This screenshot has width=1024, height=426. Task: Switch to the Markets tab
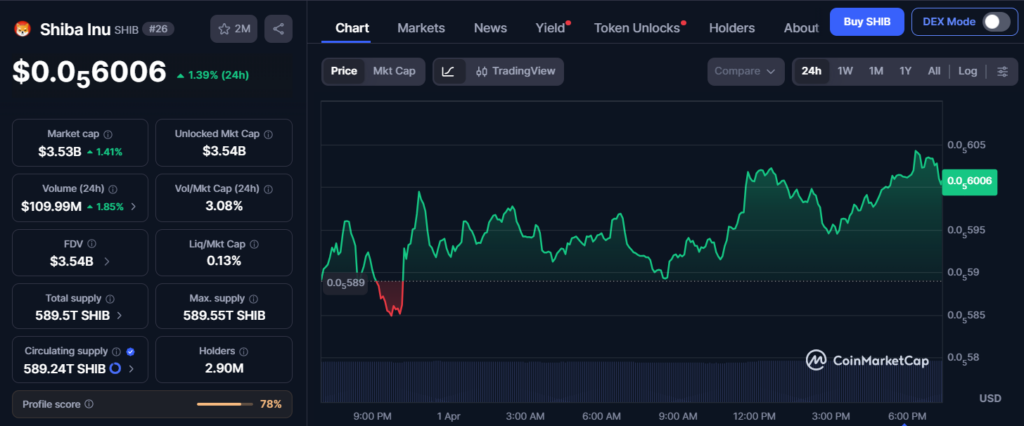tap(421, 28)
